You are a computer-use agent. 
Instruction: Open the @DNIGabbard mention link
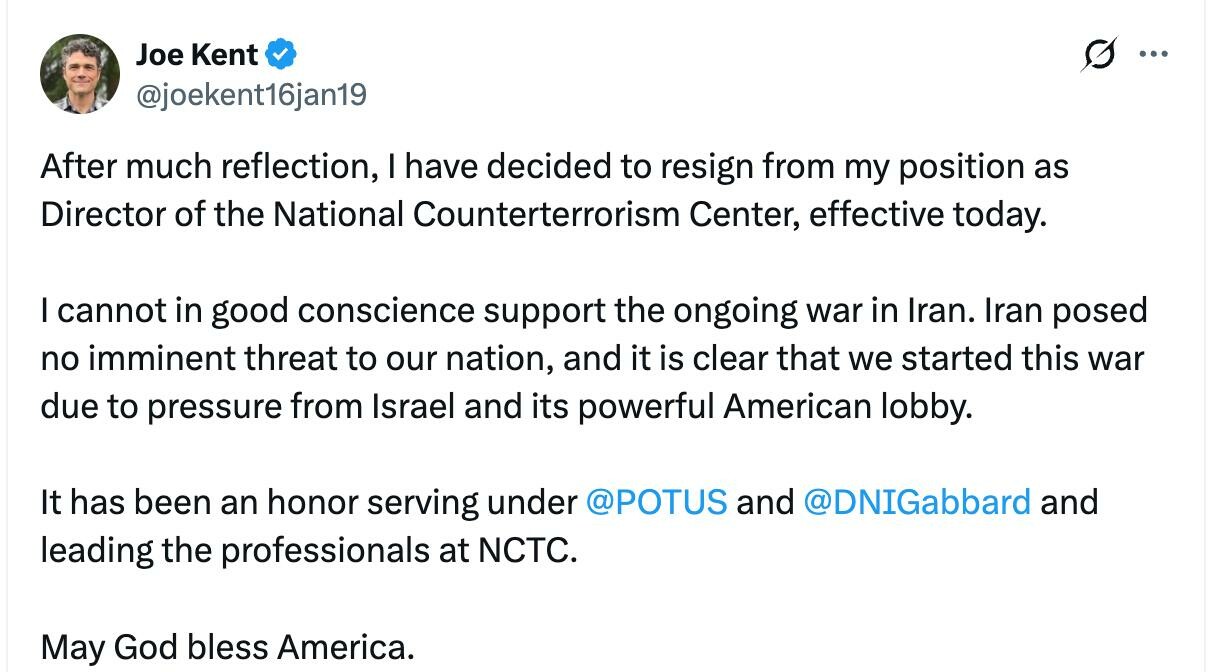916,501
